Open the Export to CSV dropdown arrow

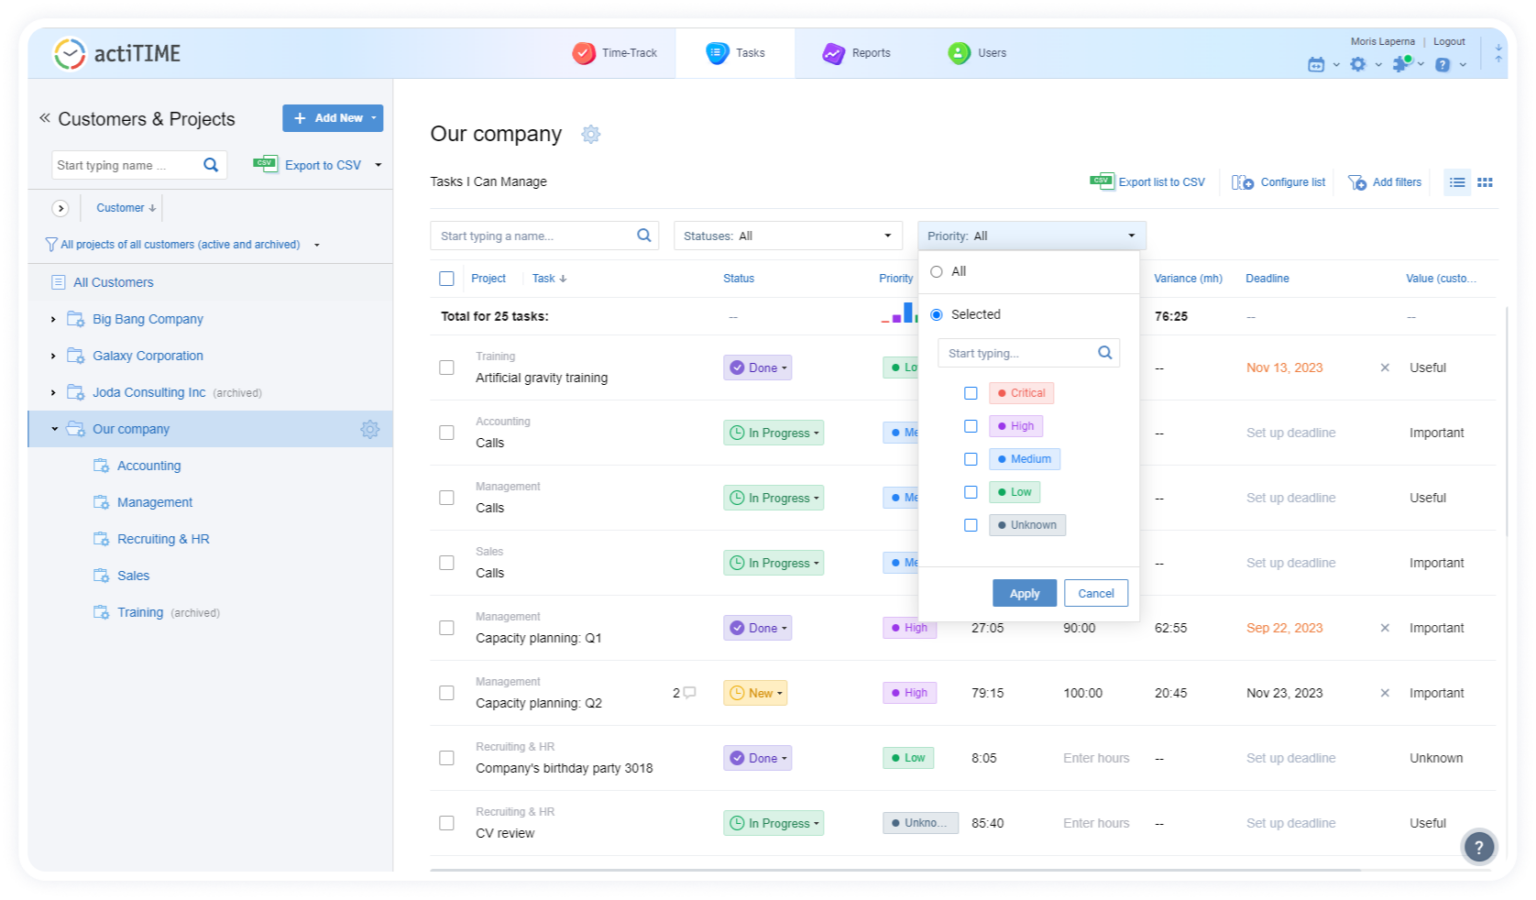376,164
